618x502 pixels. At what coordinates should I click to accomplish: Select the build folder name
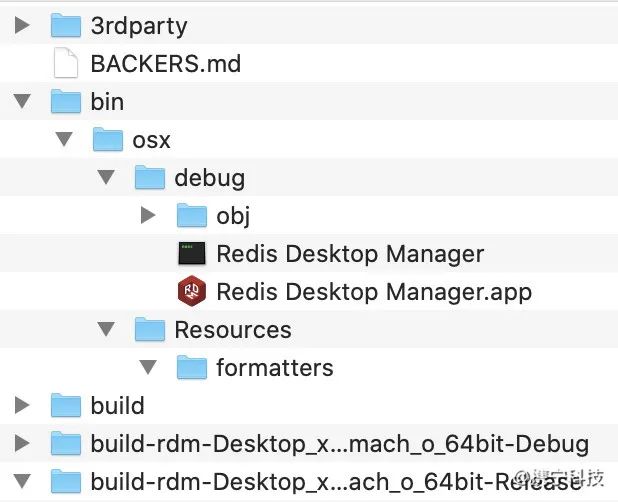point(117,406)
